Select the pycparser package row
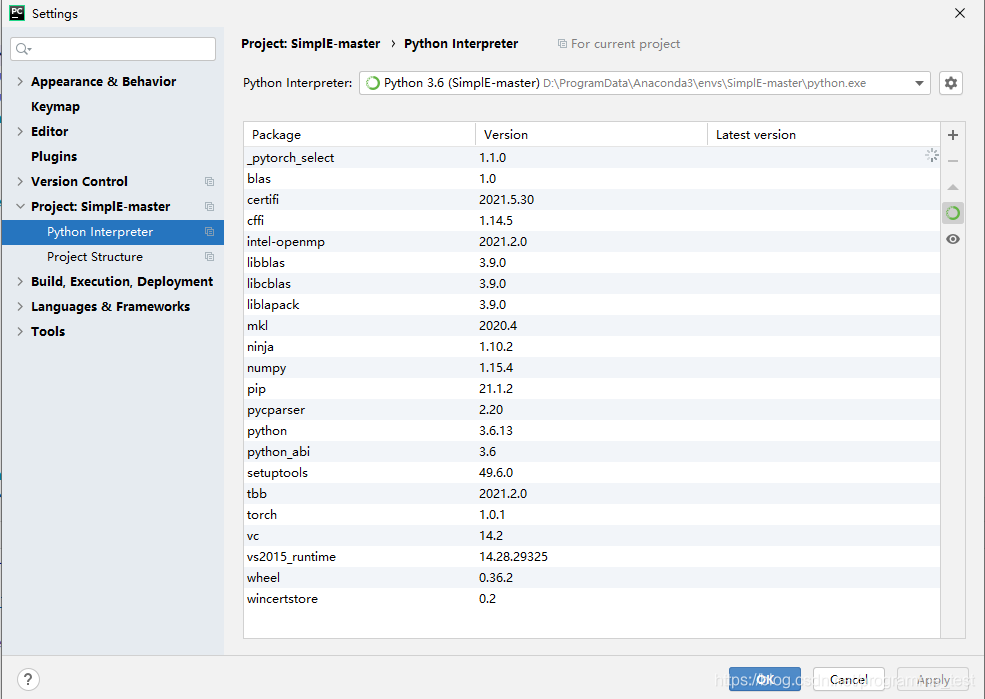The width and height of the screenshot is (985, 699). (x=592, y=409)
